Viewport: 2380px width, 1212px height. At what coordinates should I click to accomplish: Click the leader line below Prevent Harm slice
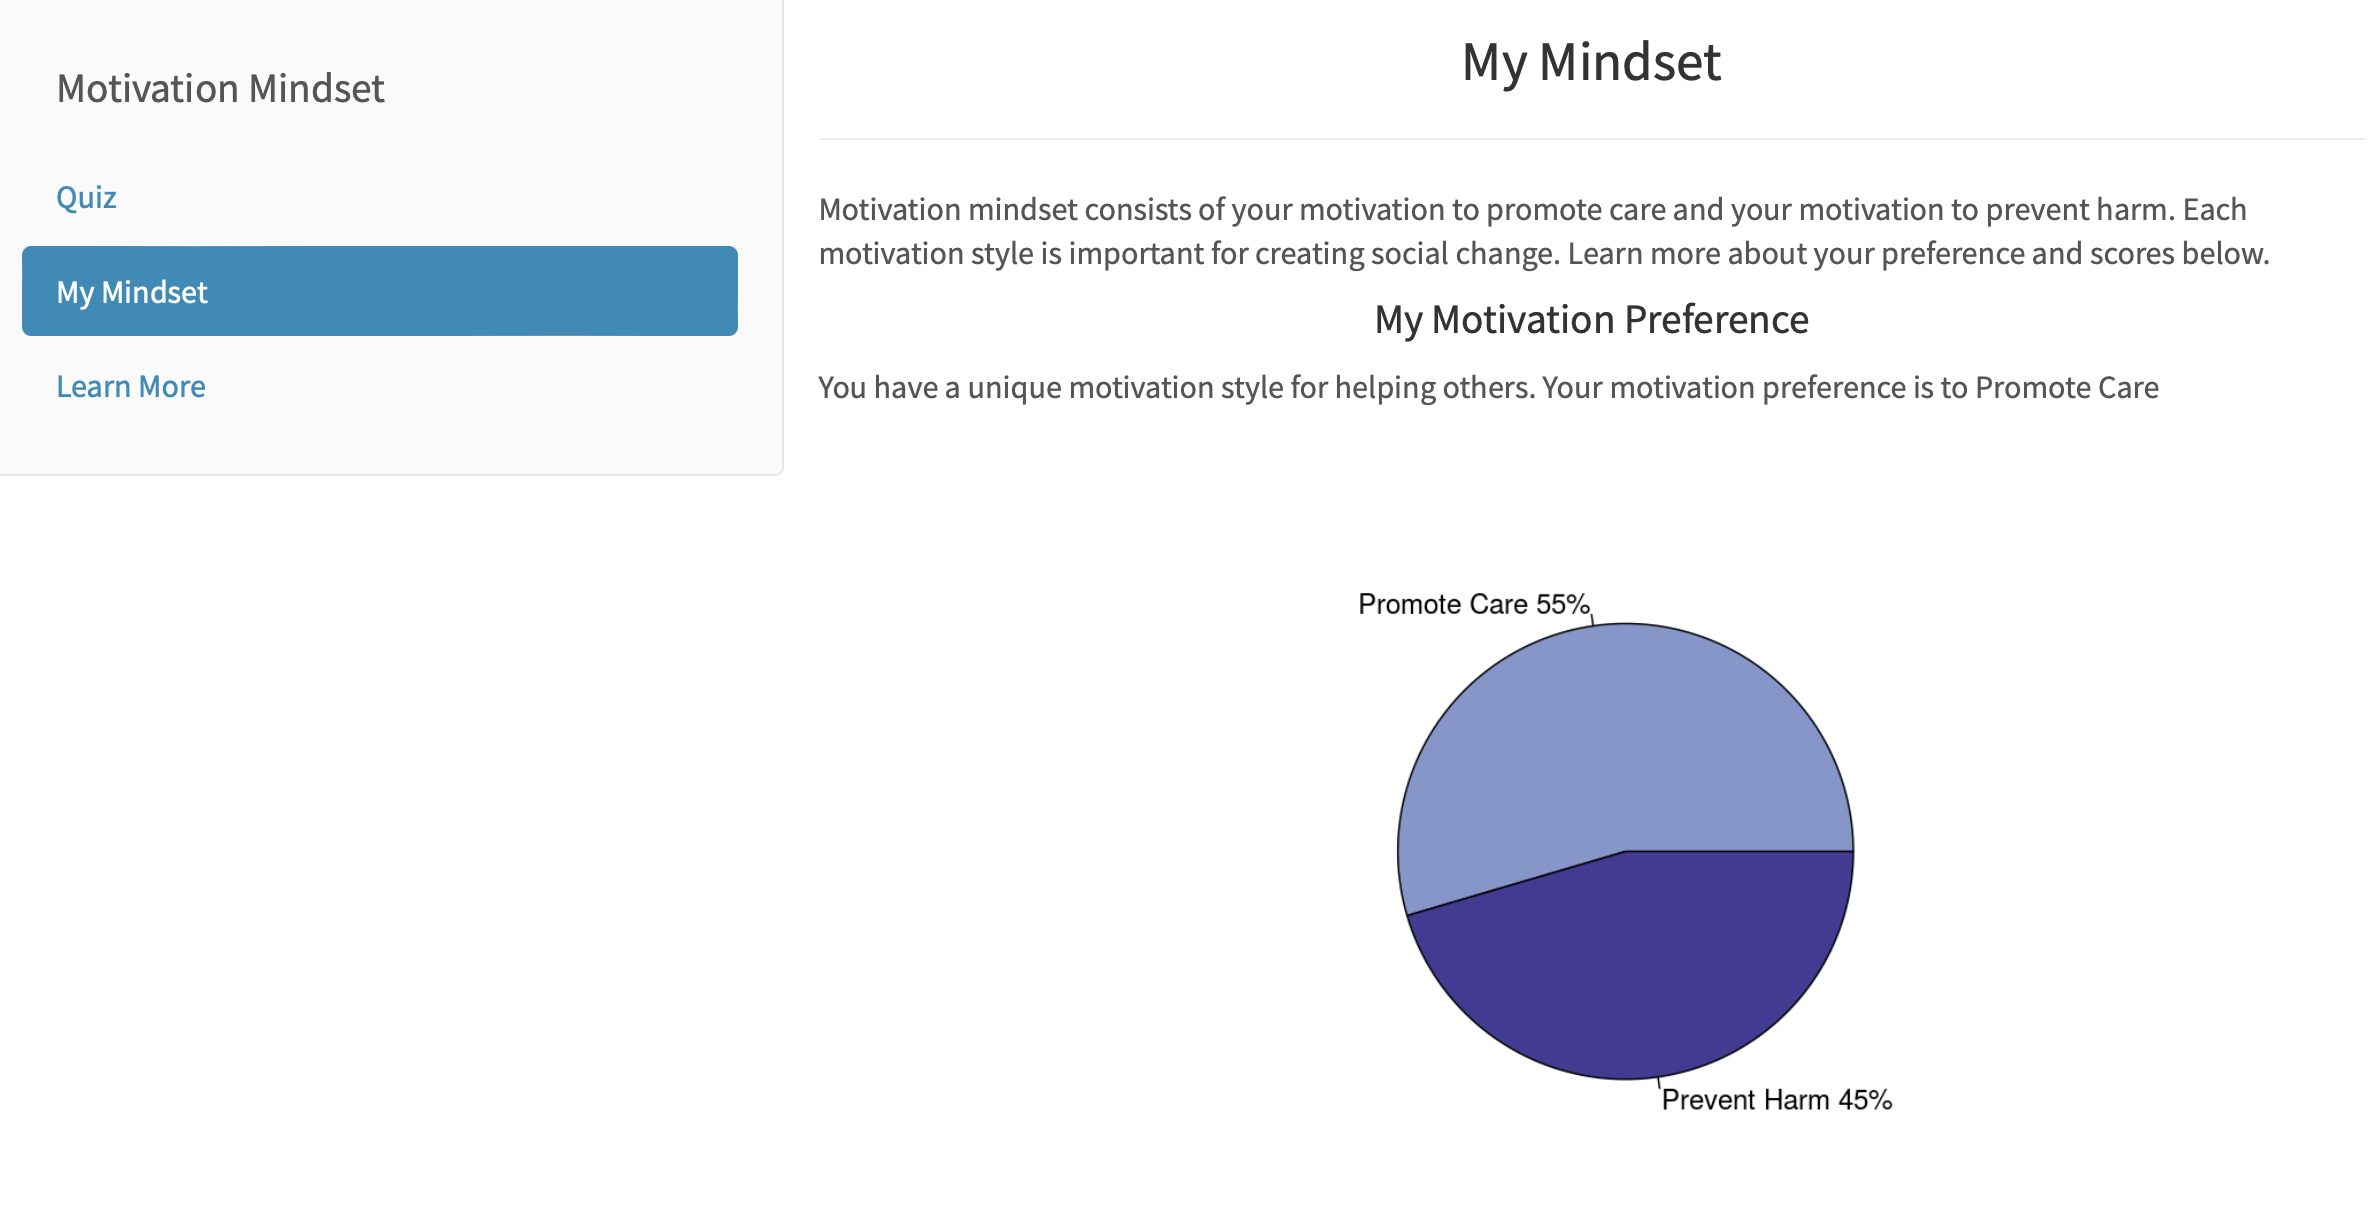click(x=1659, y=1083)
